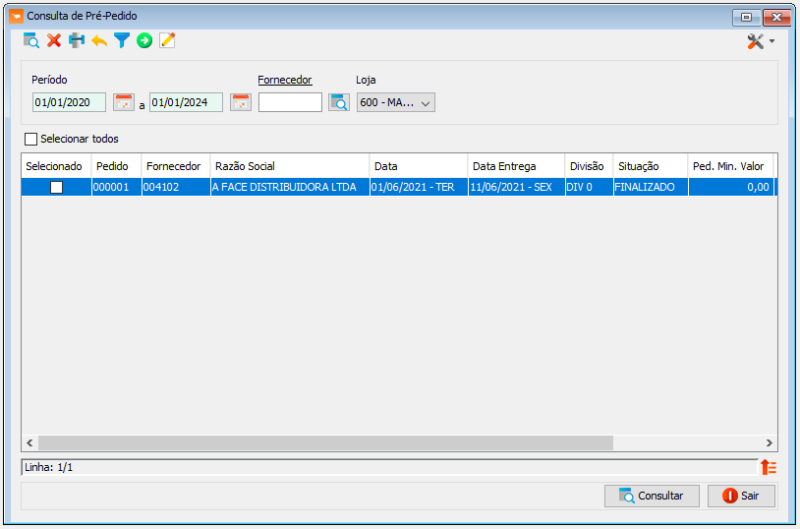Click the red X delete icon

tap(54, 41)
